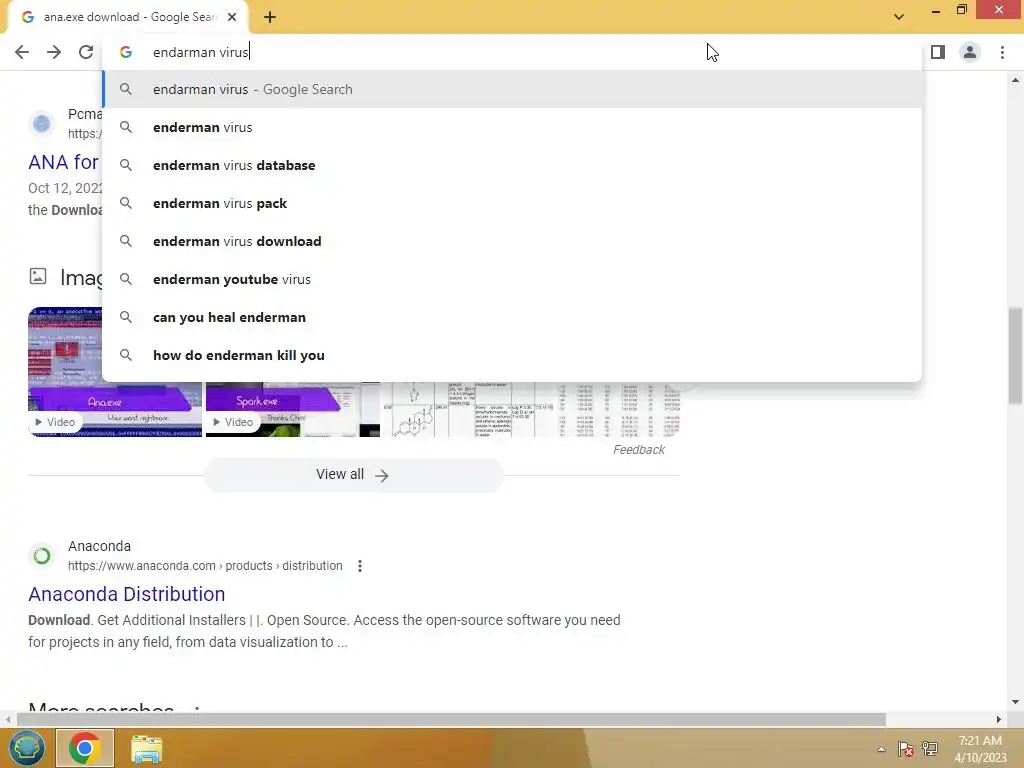
Task: Click the horizontal scrollbar right arrow
Action: coord(999,720)
